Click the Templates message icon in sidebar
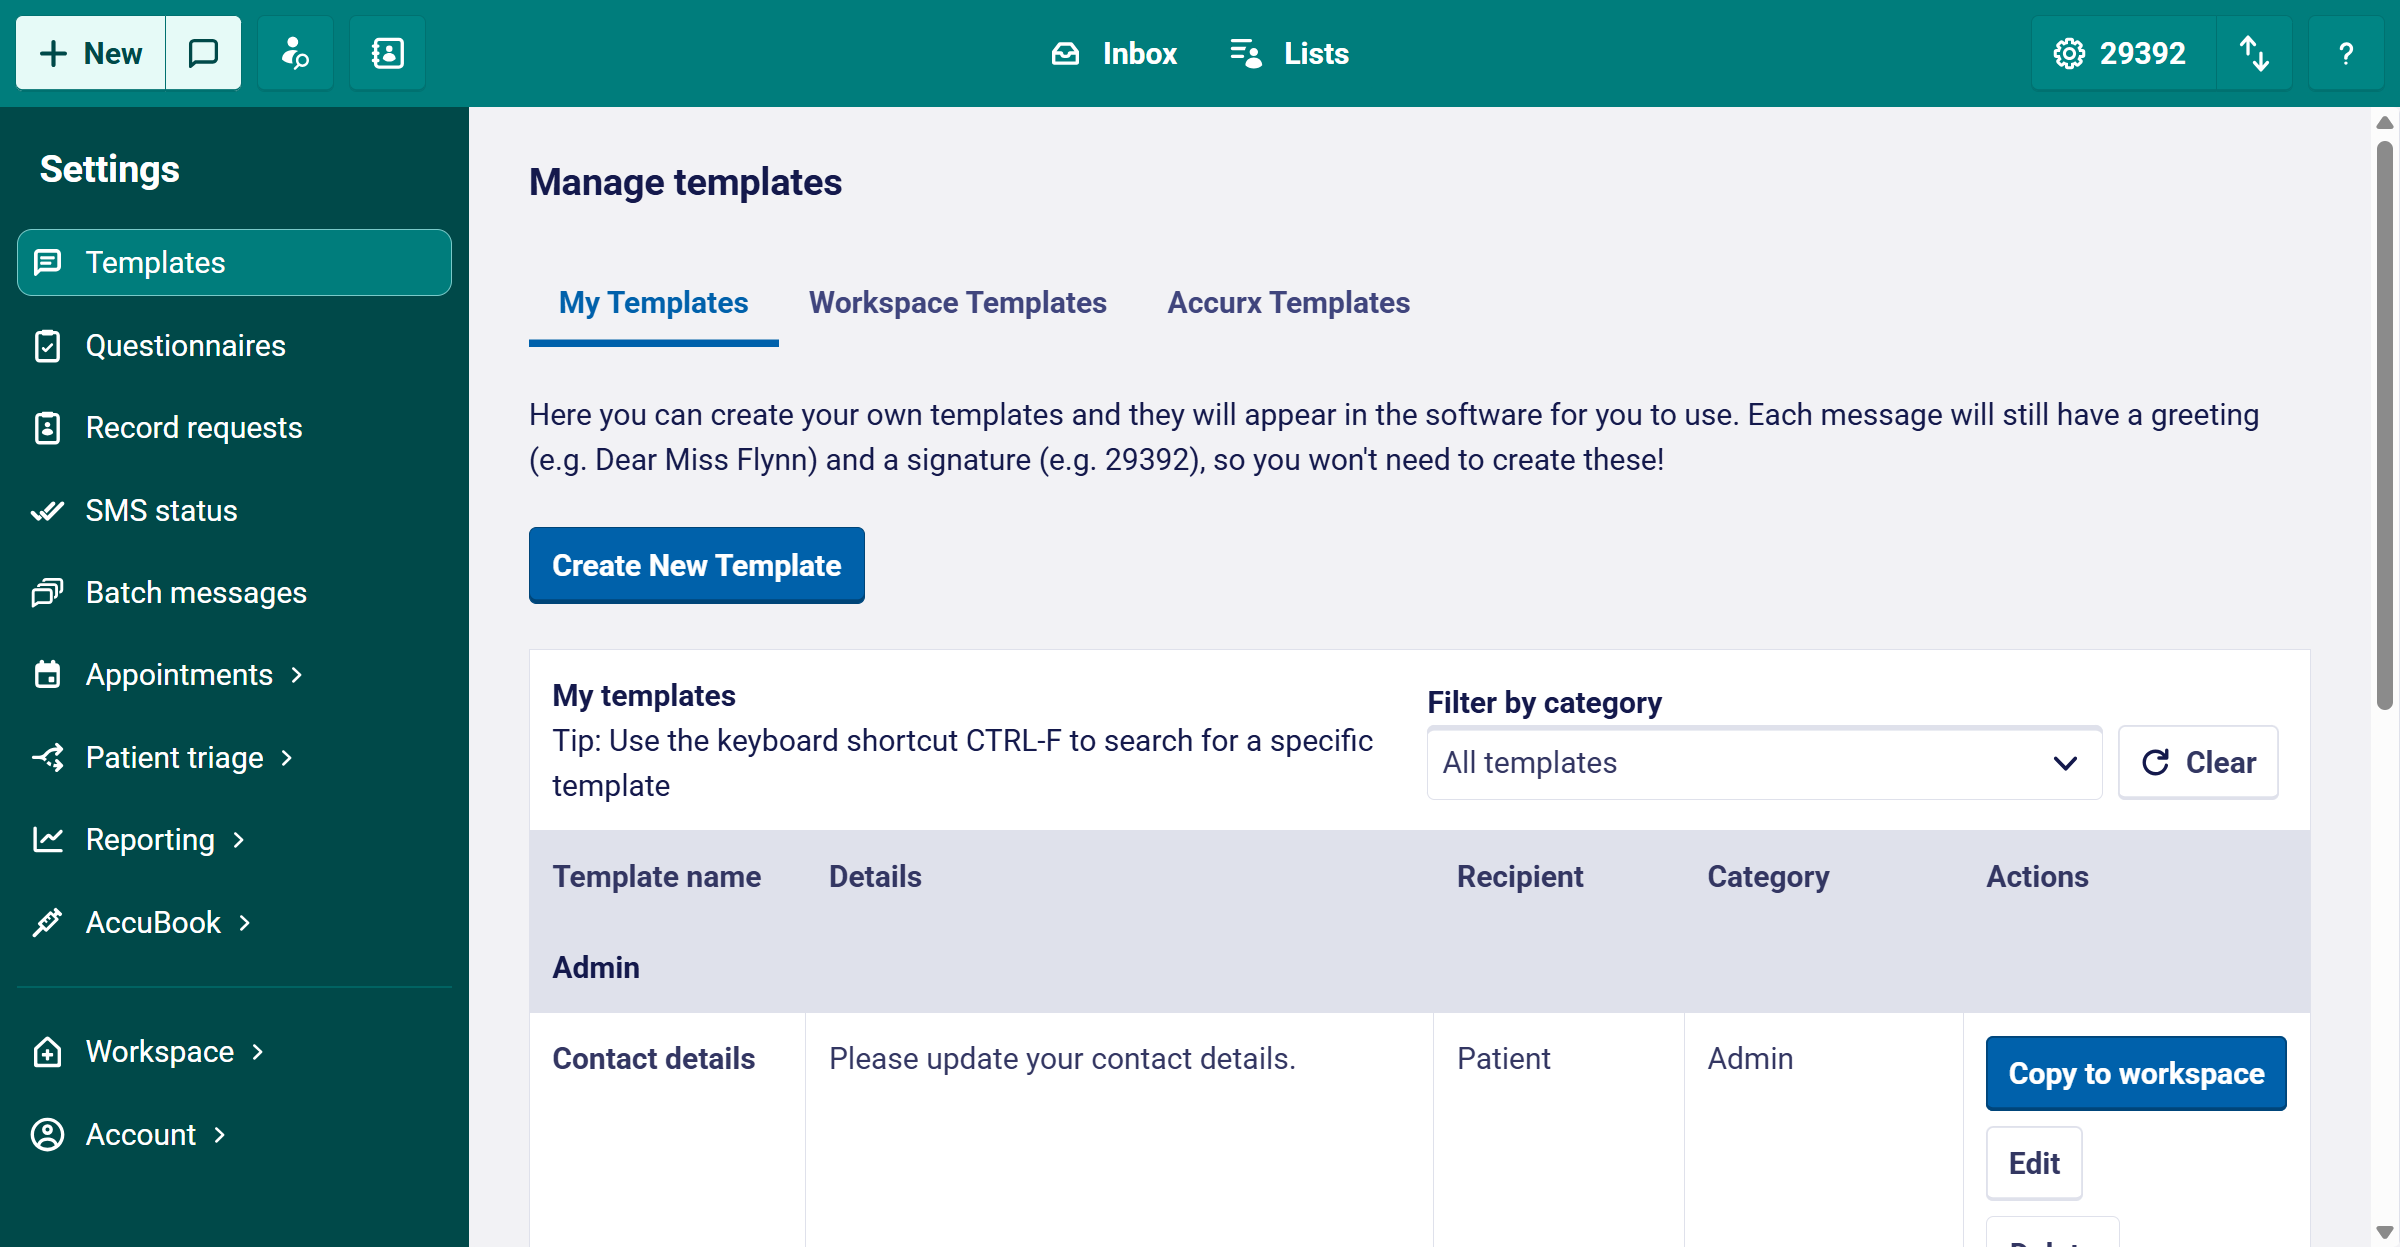The width and height of the screenshot is (2400, 1247). [x=47, y=262]
